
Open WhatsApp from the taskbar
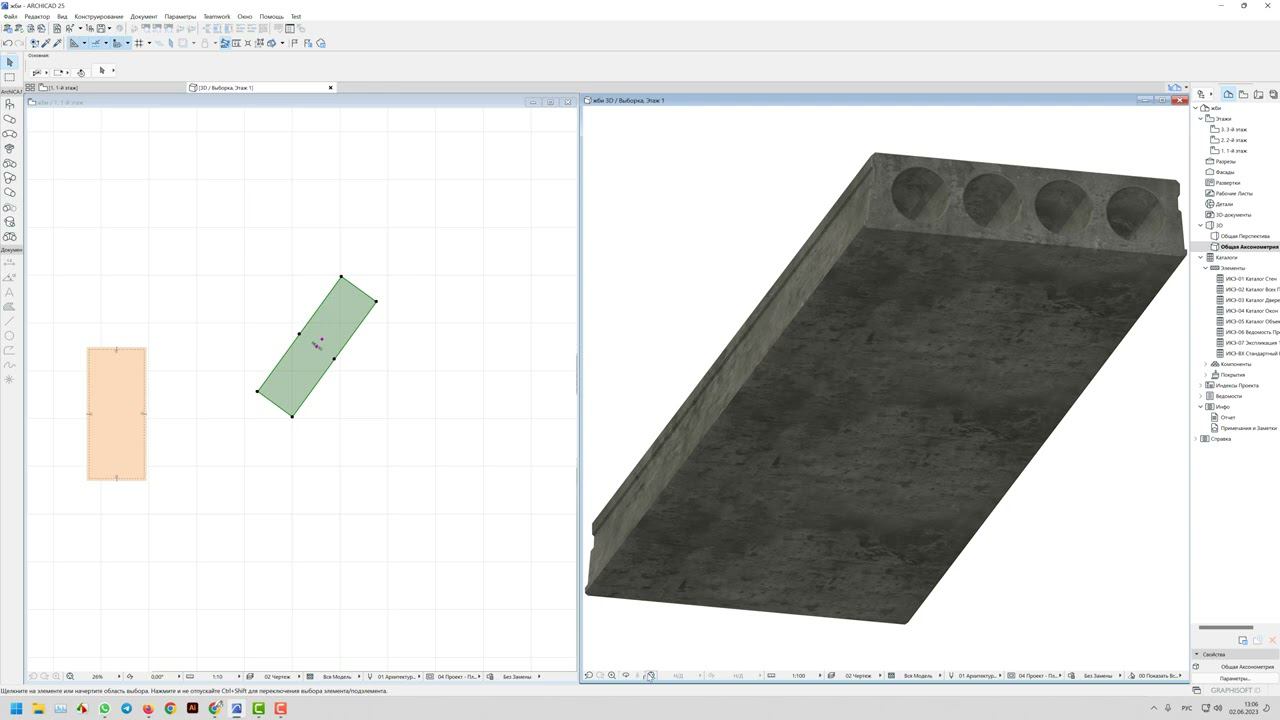pos(104,709)
